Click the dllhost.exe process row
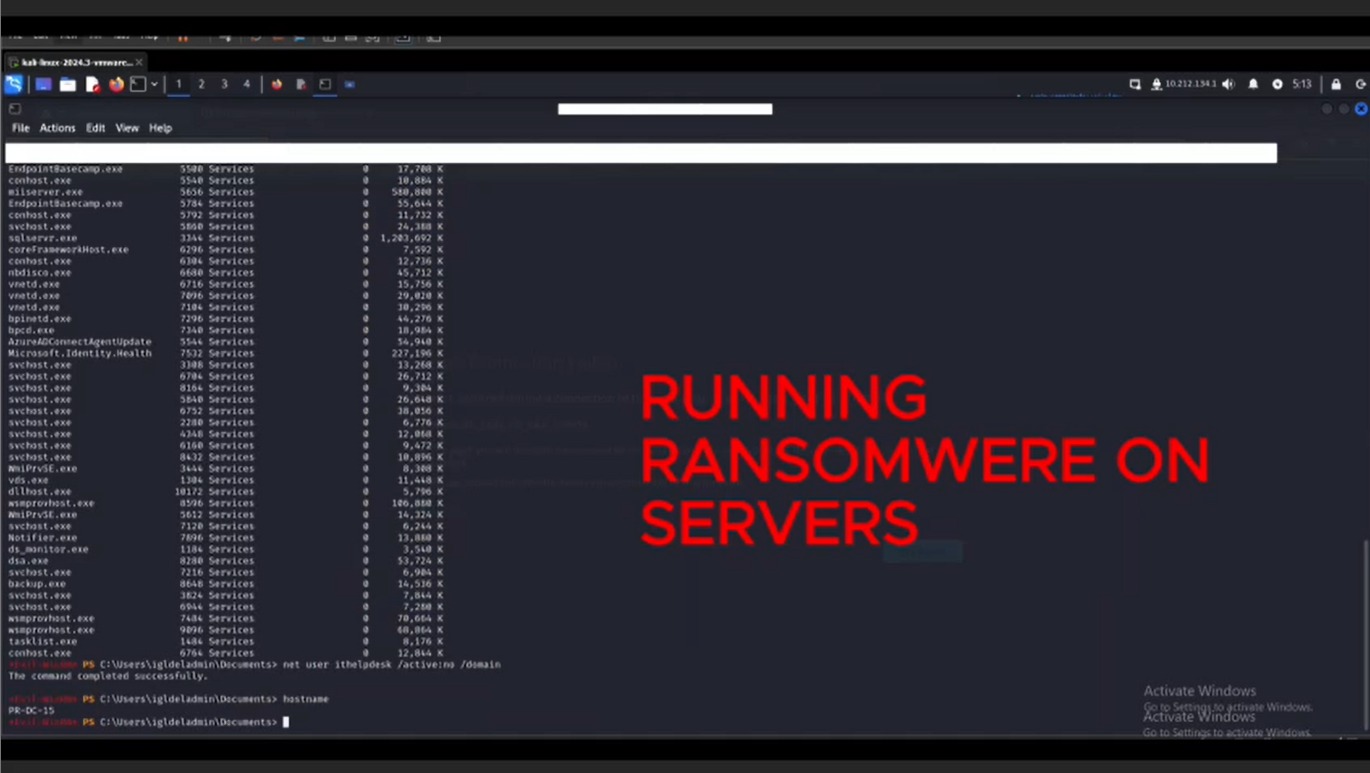Viewport: 1370px width, 773px height. click(x=225, y=492)
